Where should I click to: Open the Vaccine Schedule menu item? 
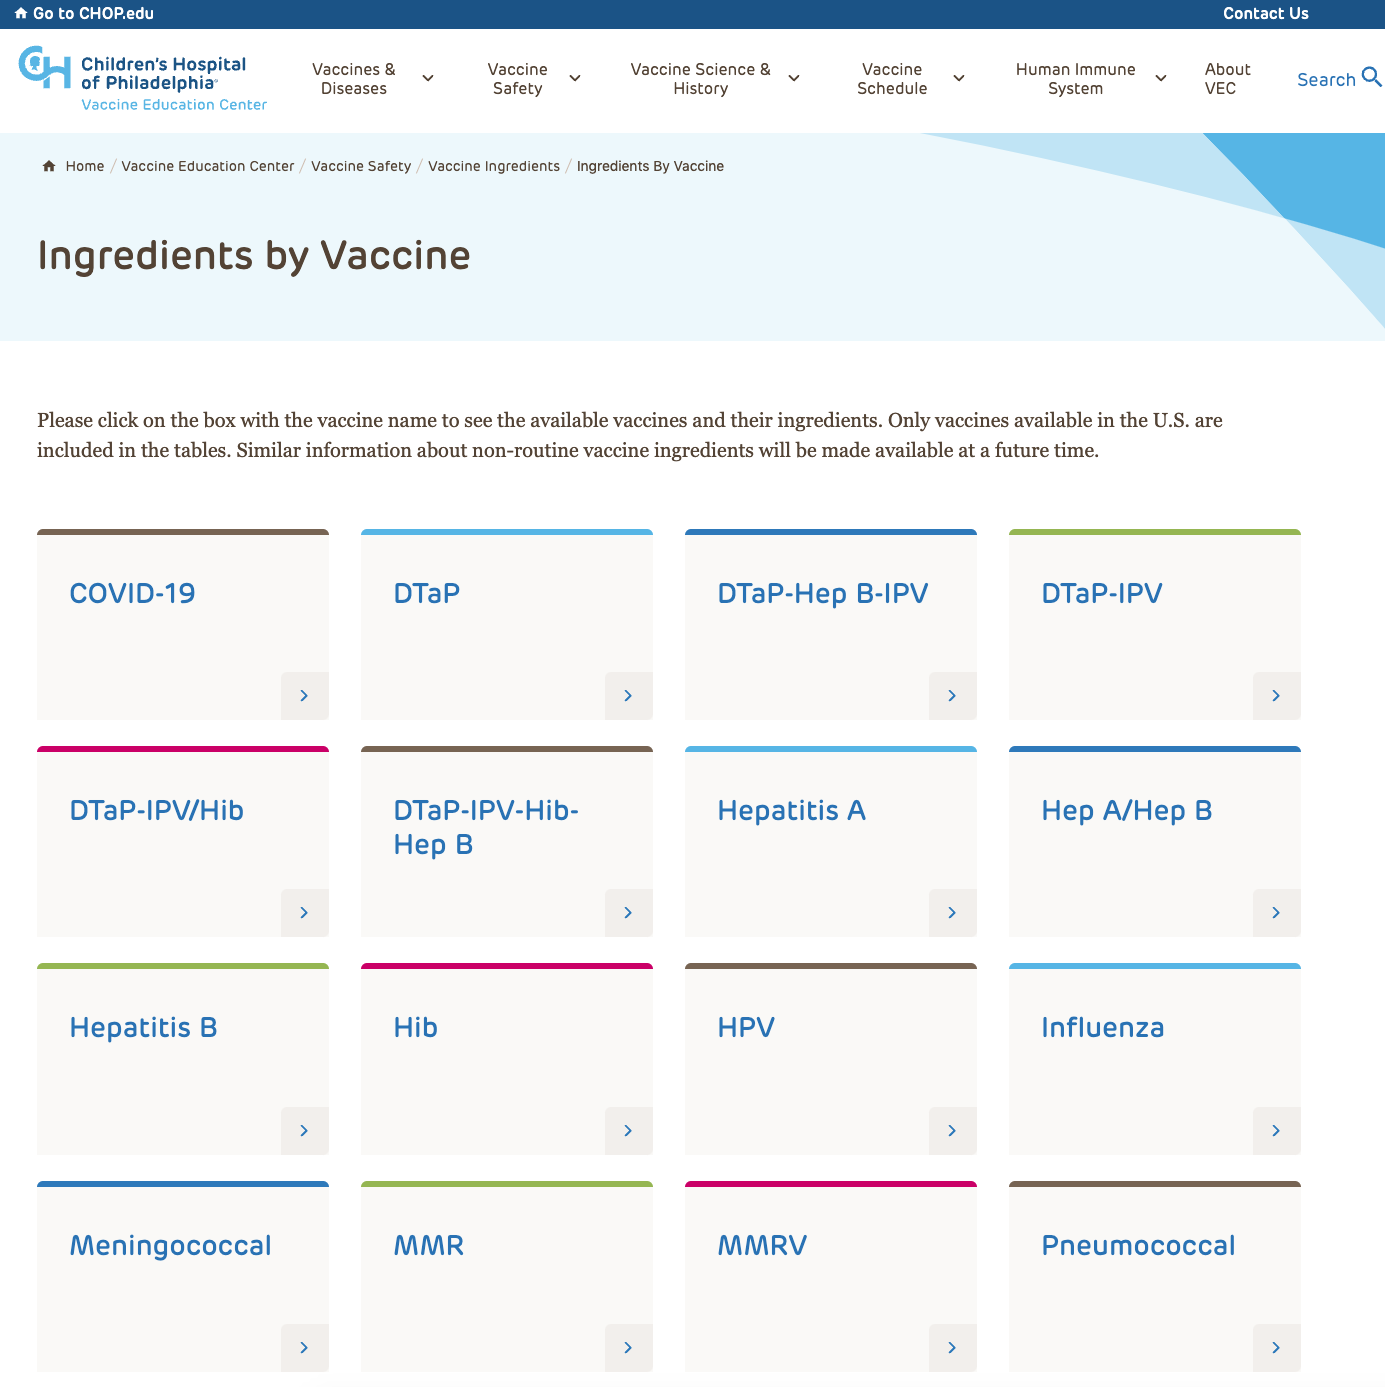pyautogui.click(x=892, y=79)
